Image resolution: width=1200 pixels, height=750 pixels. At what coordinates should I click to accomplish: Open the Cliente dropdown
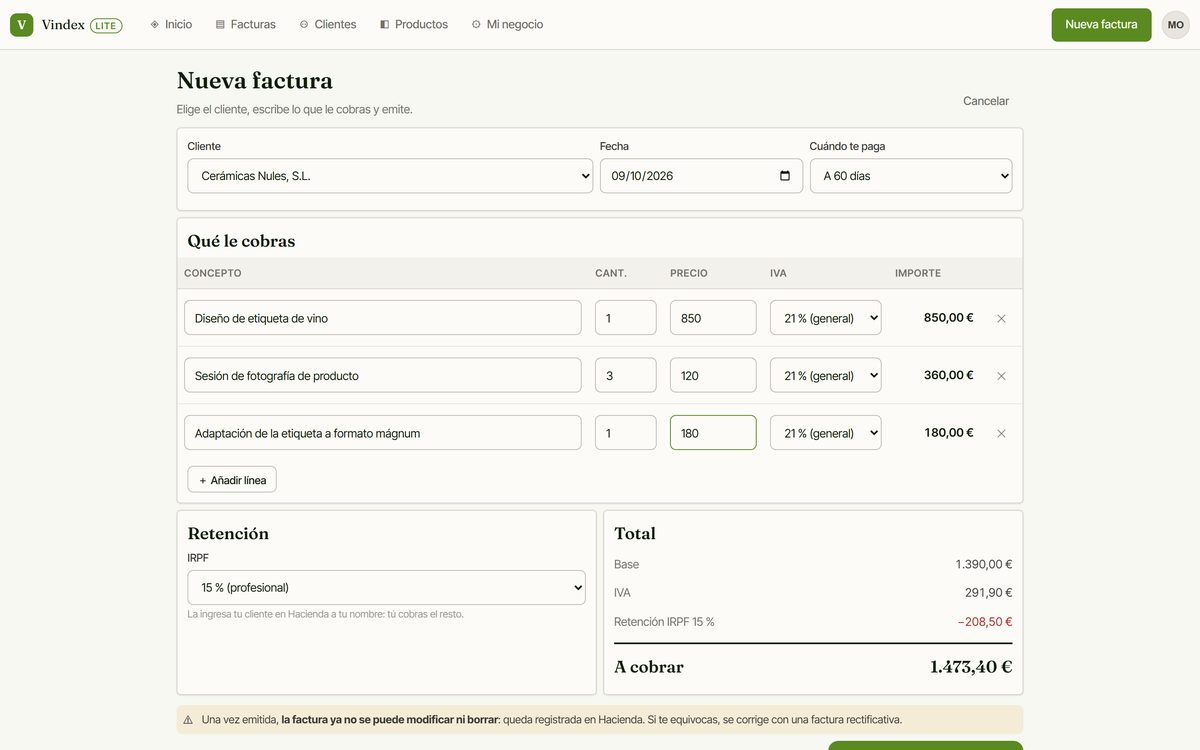tap(390, 176)
